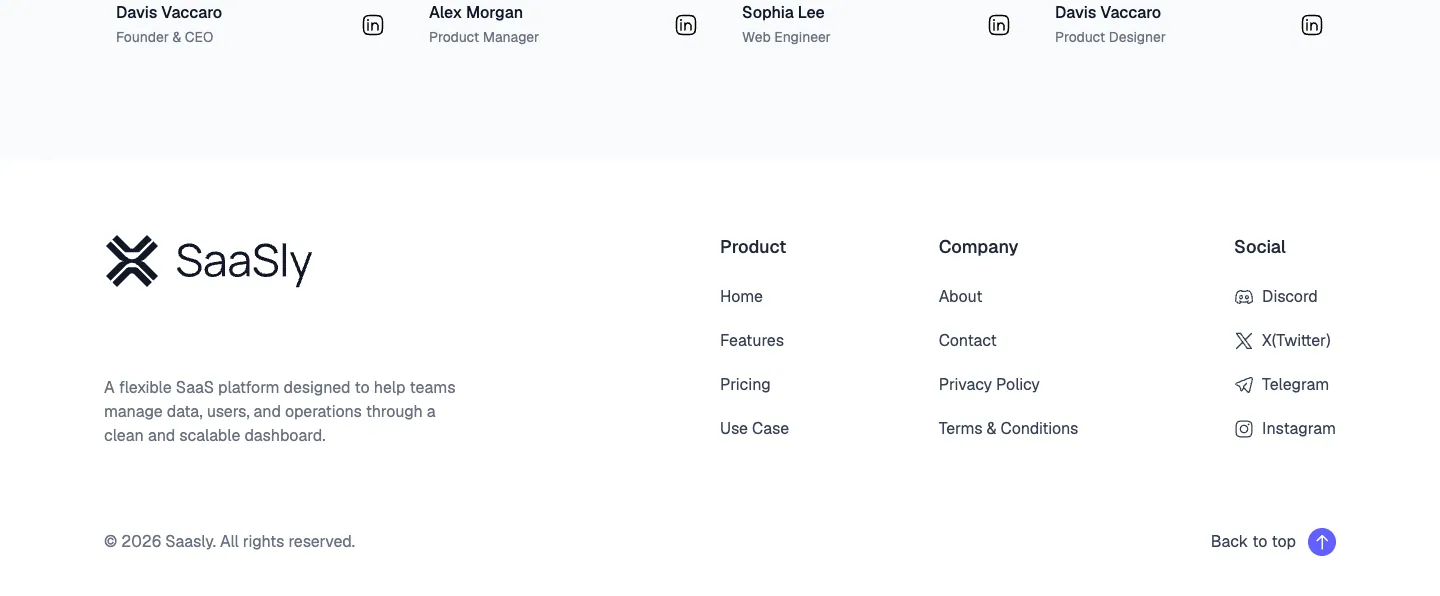This screenshot has width=1440, height=596.
Task: Click the Back to top text
Action: (x=1253, y=542)
